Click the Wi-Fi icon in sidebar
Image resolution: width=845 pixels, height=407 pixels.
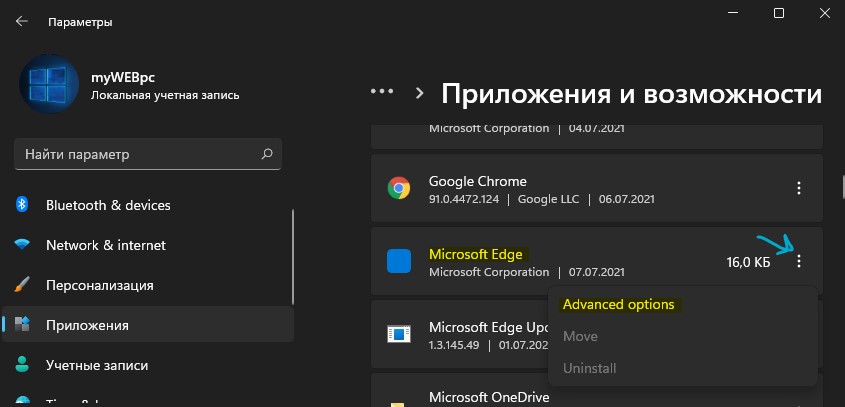click(22, 245)
